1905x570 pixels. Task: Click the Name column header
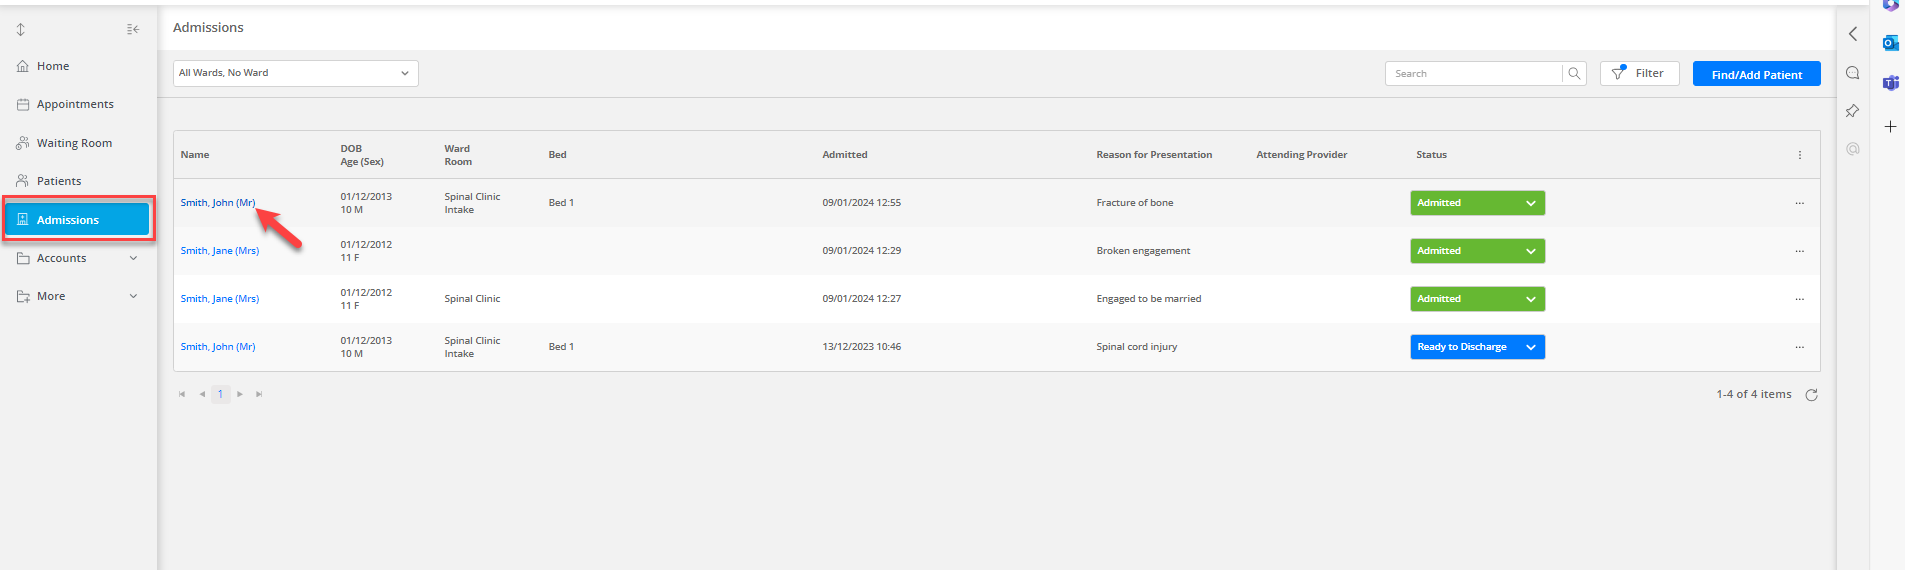coord(195,155)
